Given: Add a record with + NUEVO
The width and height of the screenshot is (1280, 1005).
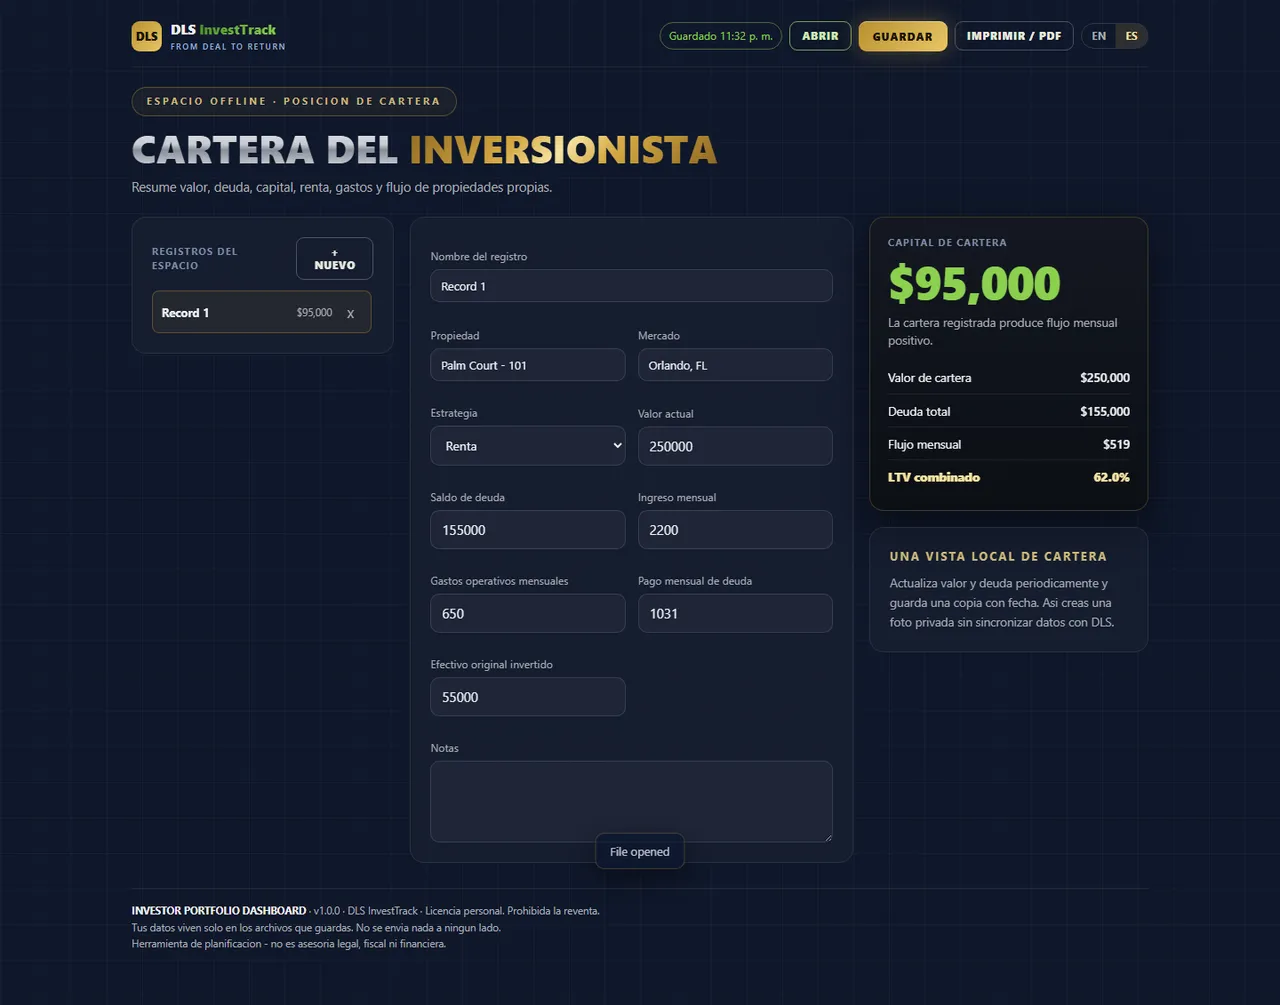Looking at the screenshot, I should [x=334, y=259].
